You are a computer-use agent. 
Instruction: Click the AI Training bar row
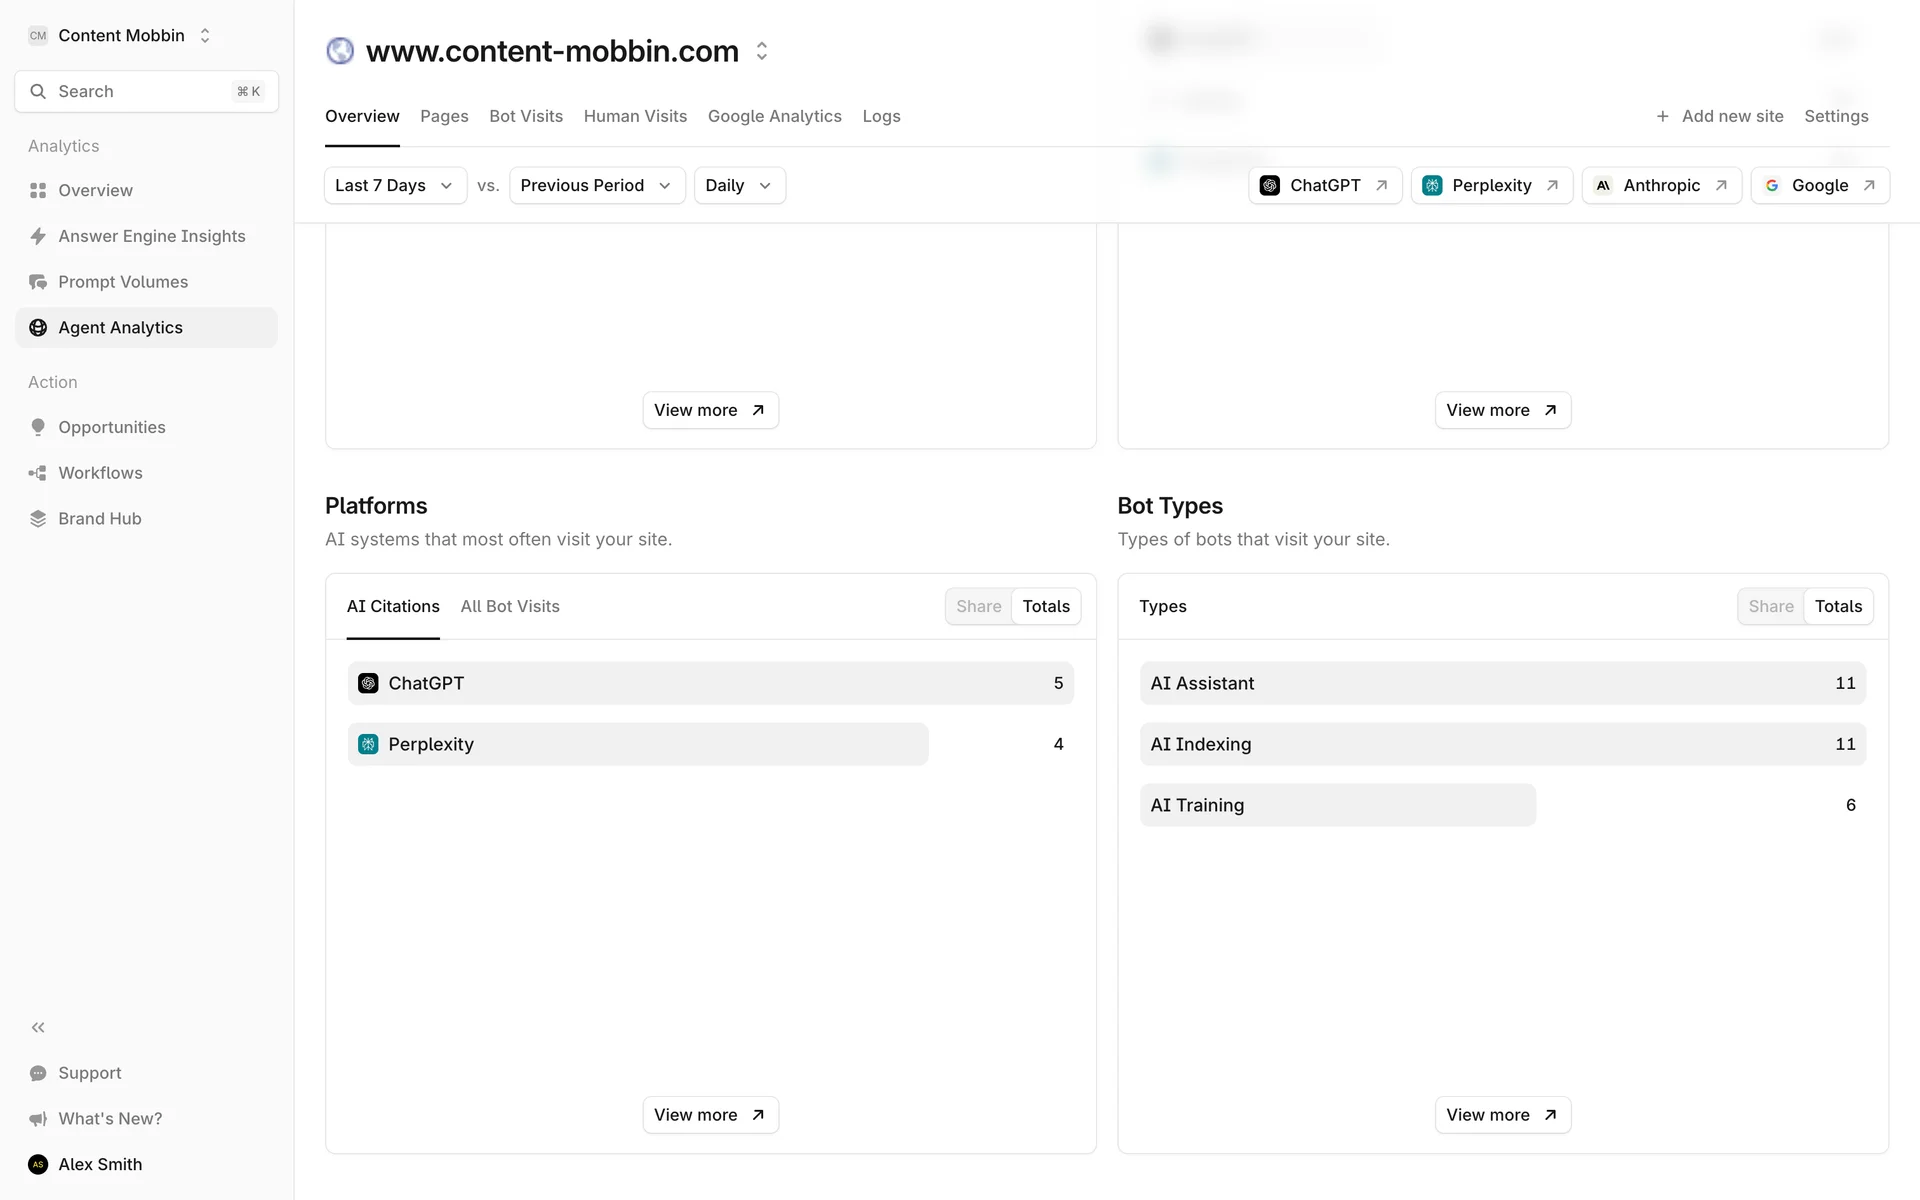click(1338, 805)
